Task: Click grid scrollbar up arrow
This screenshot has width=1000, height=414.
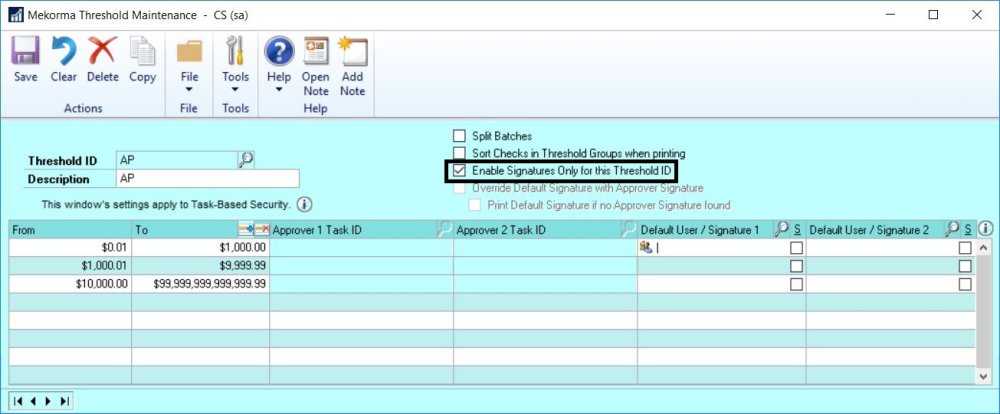Action: [x=984, y=248]
